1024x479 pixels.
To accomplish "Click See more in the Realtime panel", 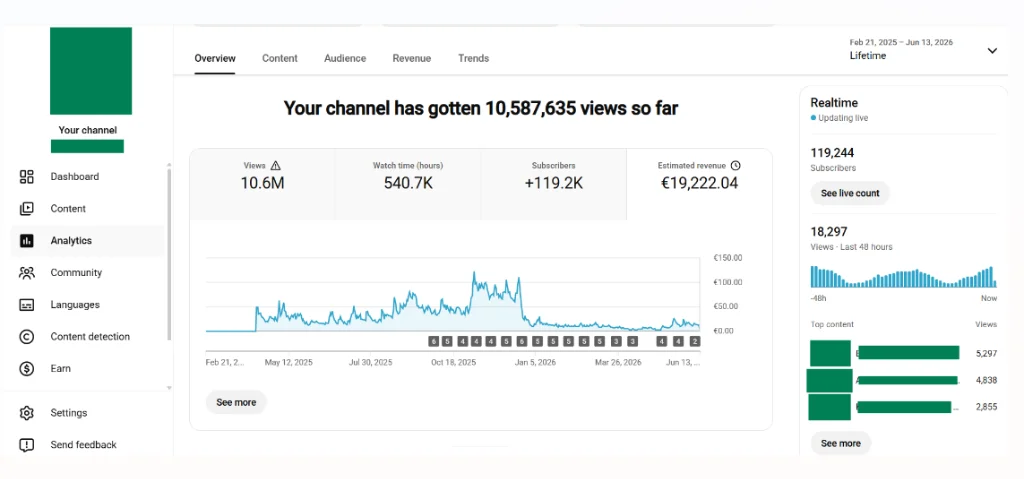I will click(840, 444).
